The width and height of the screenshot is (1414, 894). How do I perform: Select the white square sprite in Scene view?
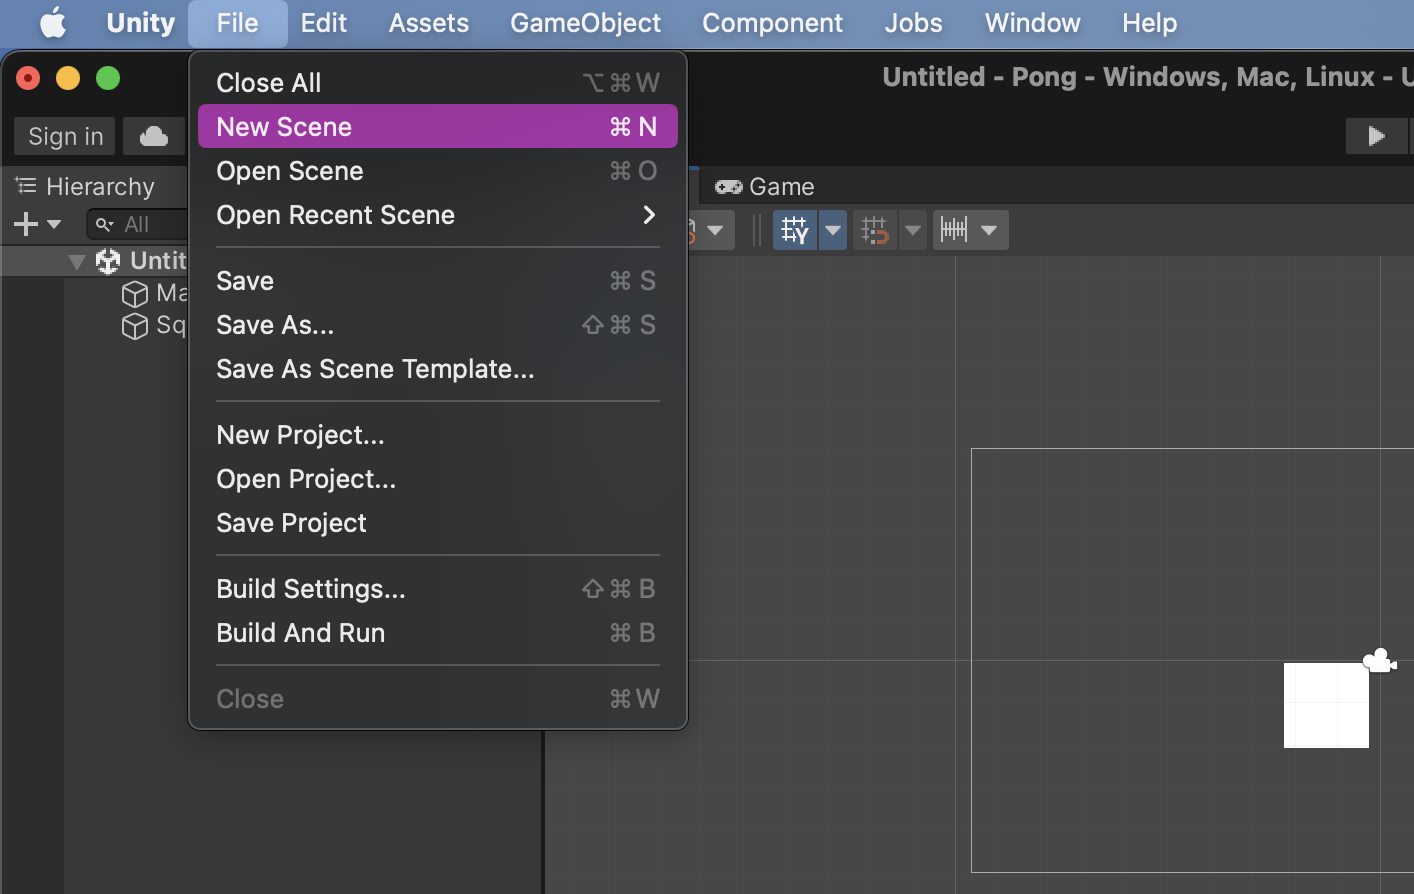(1326, 705)
